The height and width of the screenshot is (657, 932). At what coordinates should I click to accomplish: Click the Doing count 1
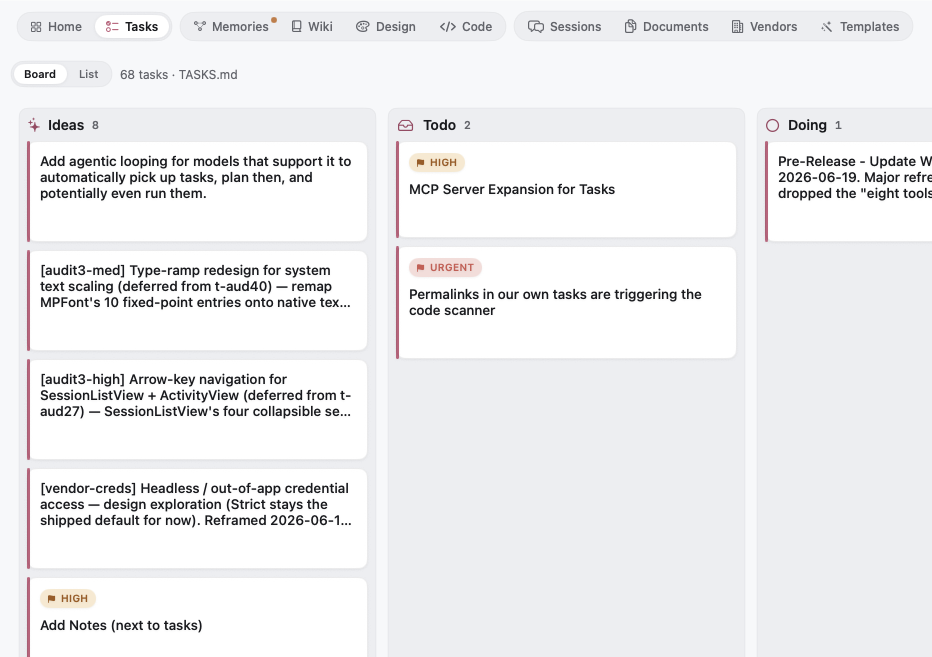[x=838, y=125]
